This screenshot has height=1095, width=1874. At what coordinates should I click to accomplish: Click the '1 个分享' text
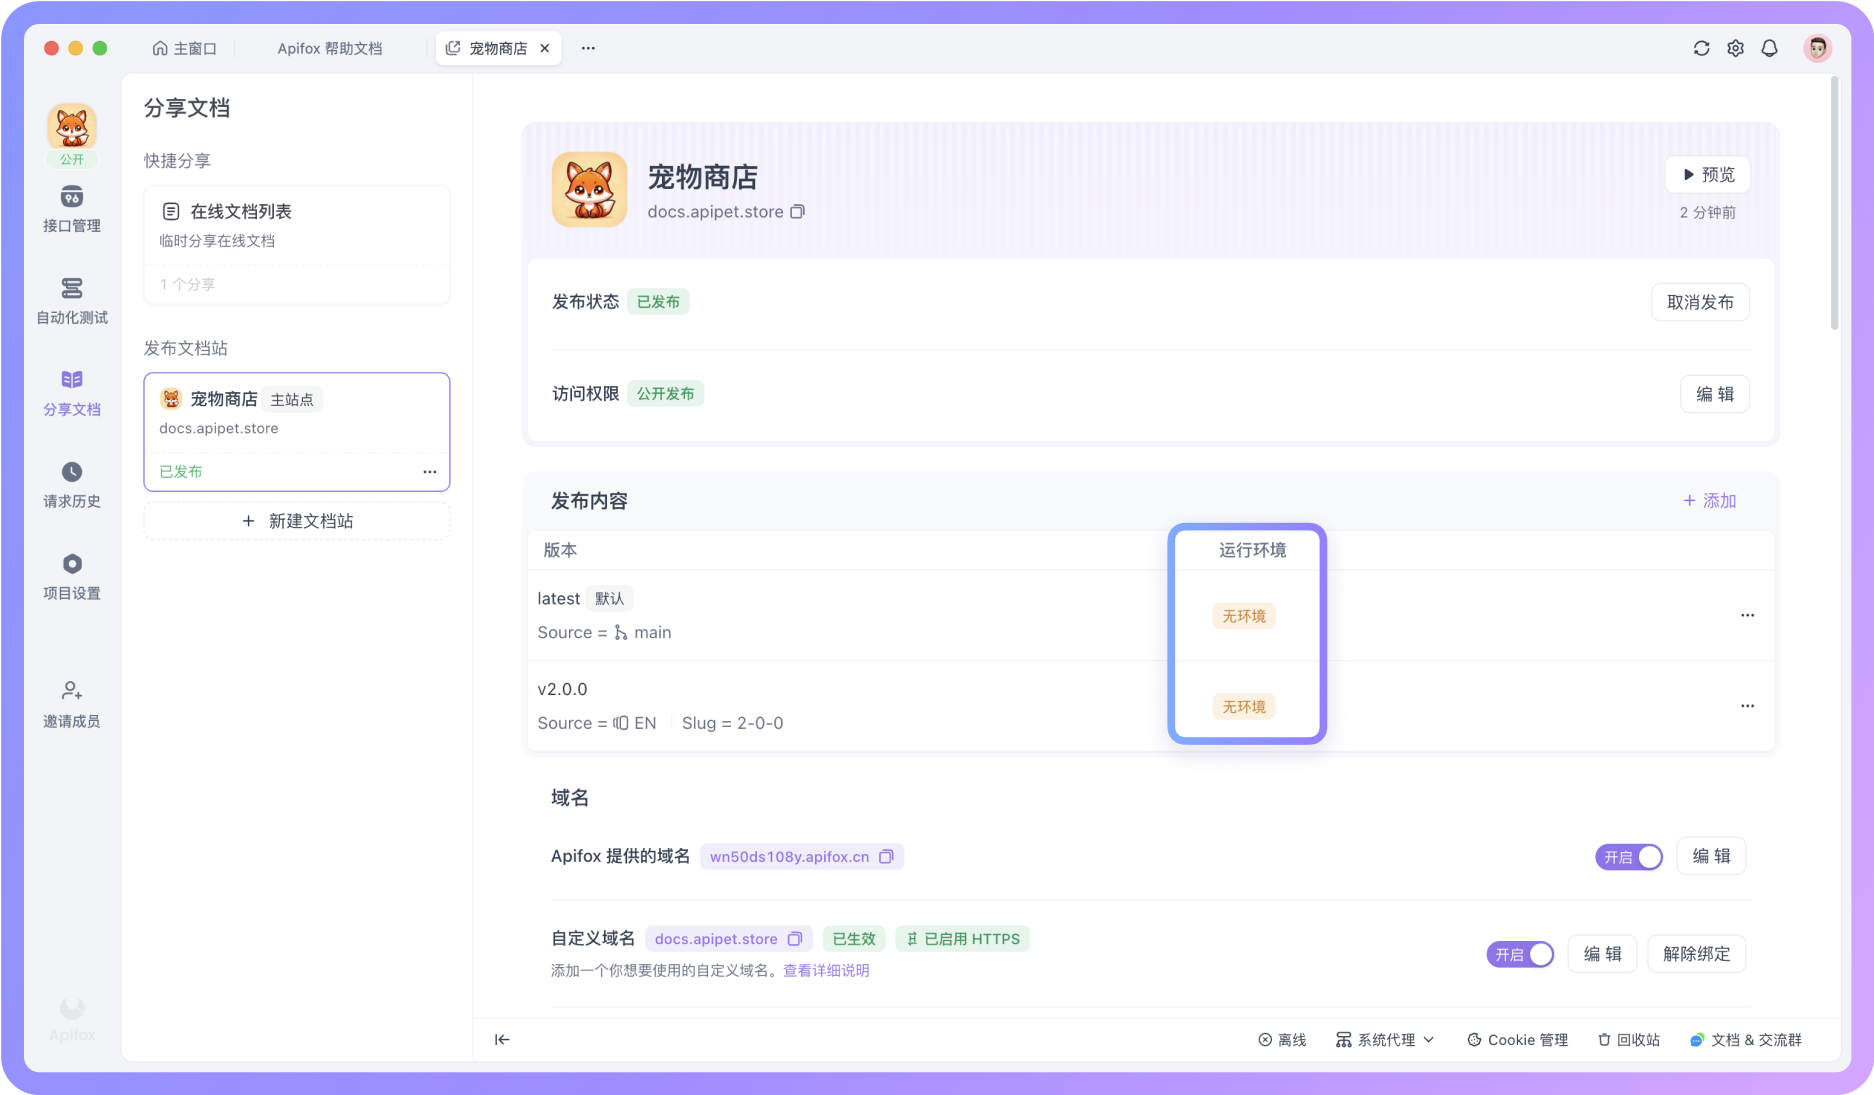coord(187,284)
